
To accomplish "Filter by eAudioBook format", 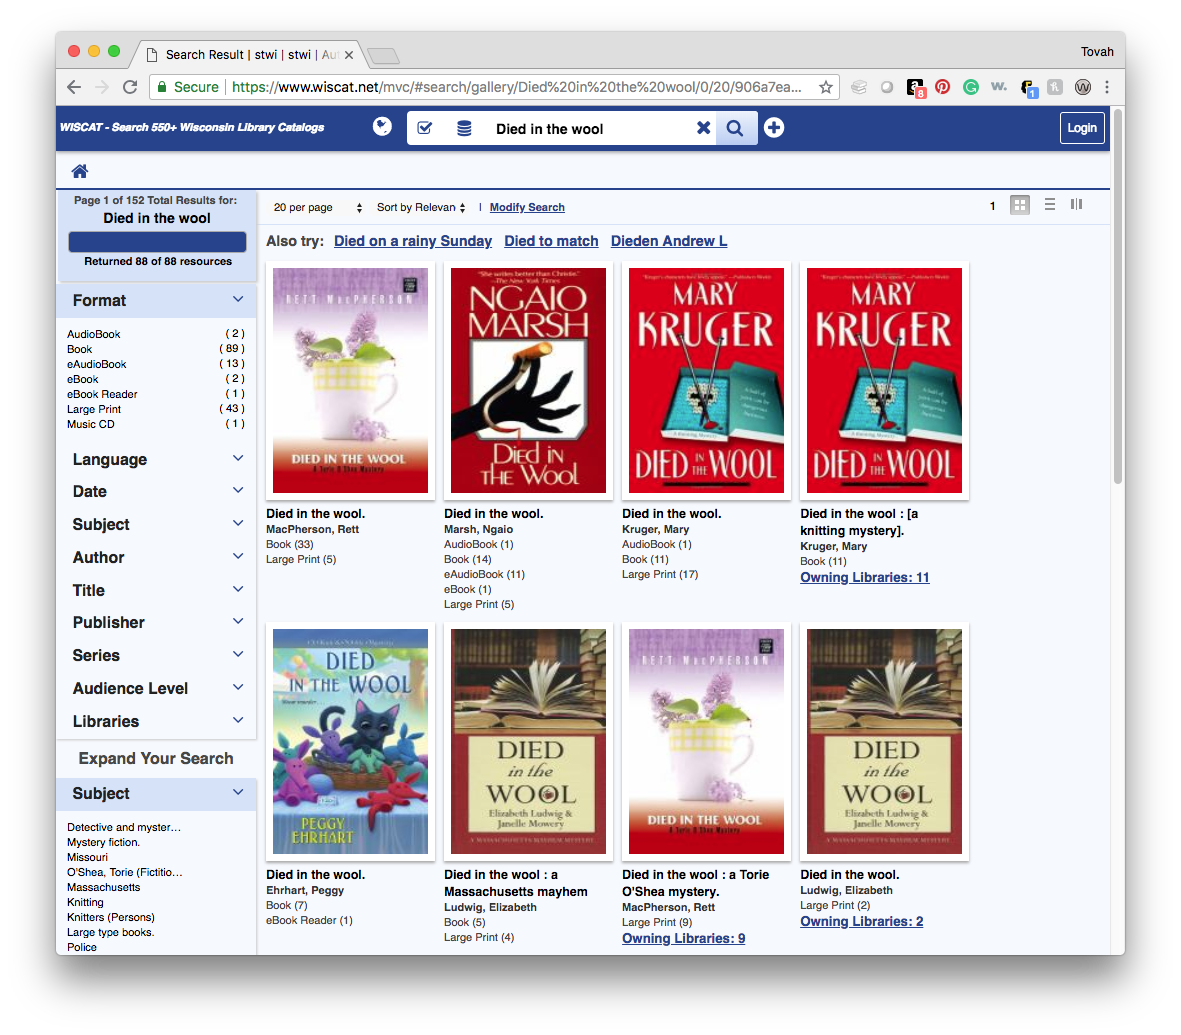I will 96,364.
